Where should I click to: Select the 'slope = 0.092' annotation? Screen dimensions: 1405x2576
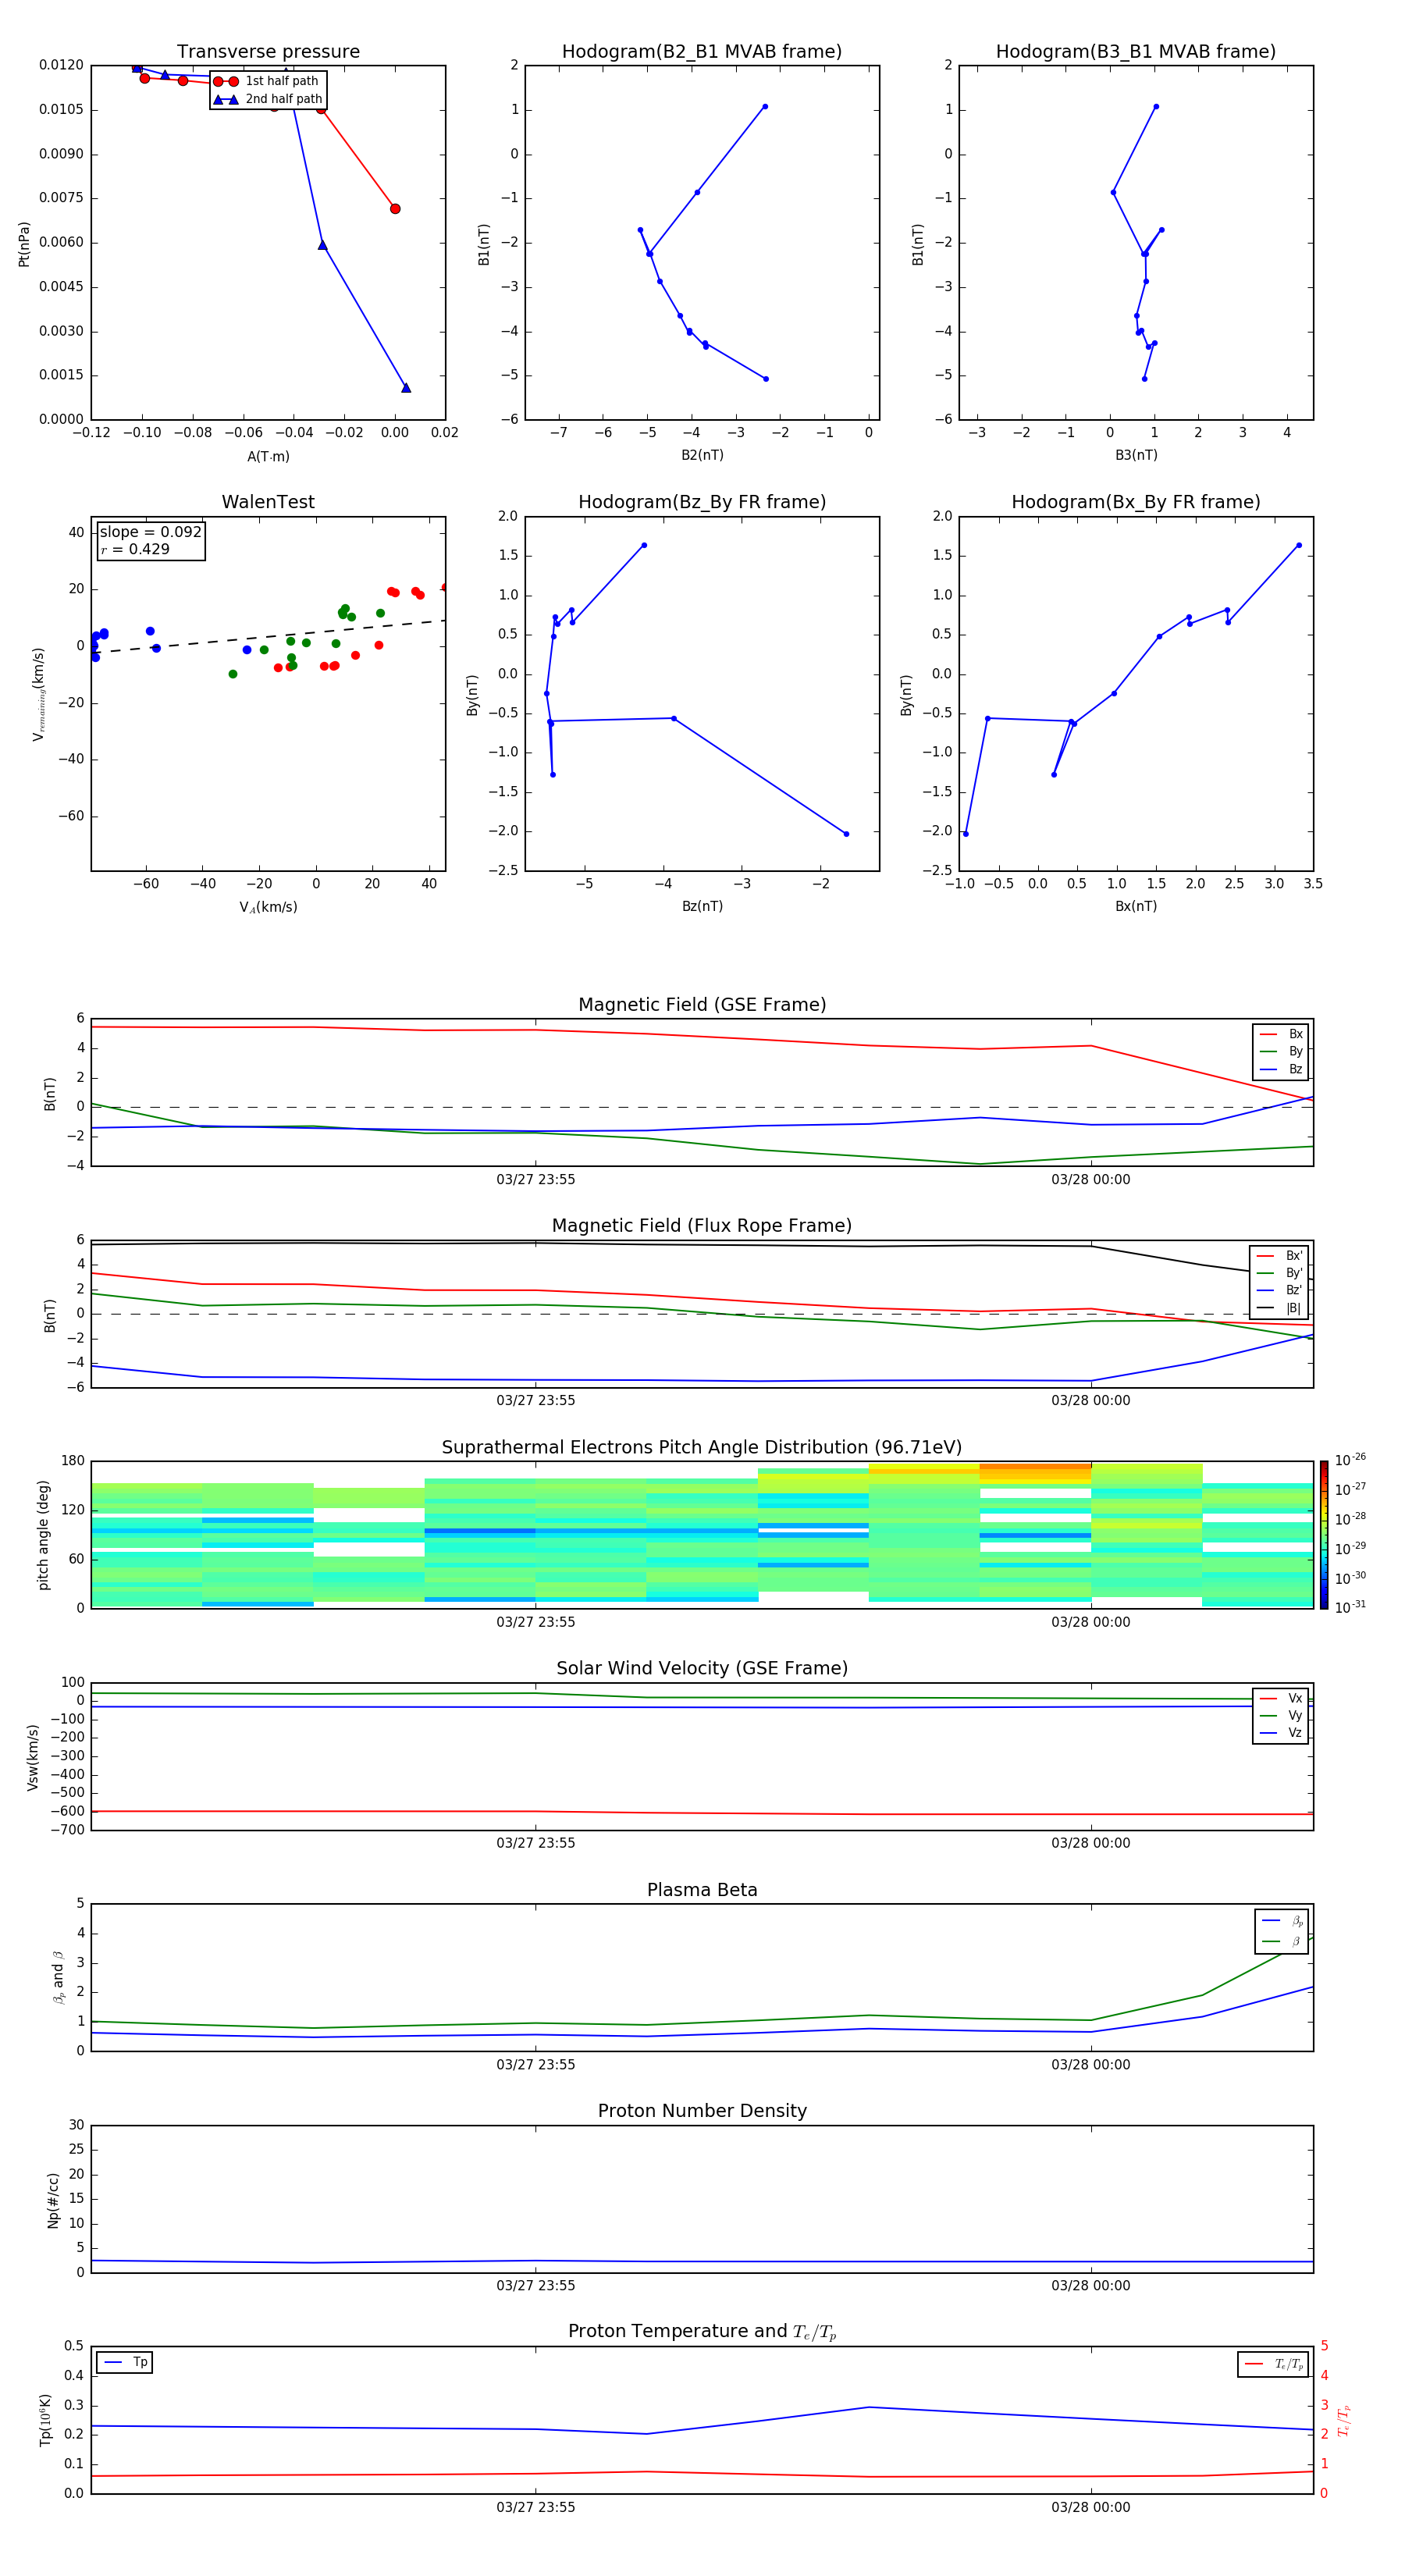click(150, 532)
